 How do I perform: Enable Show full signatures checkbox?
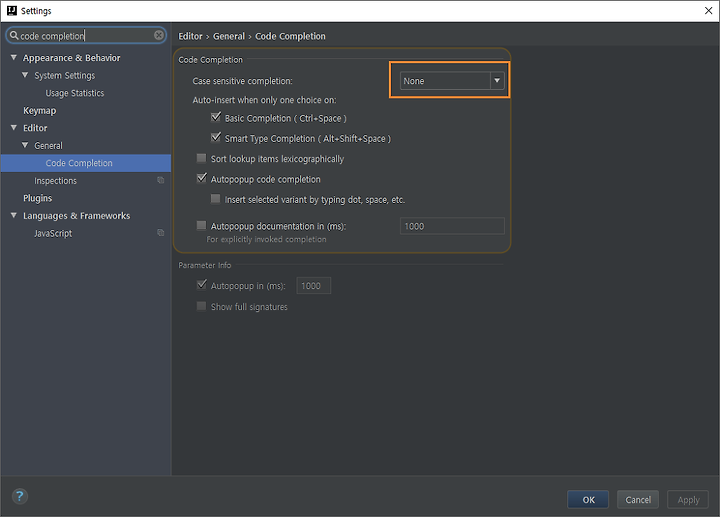click(201, 306)
